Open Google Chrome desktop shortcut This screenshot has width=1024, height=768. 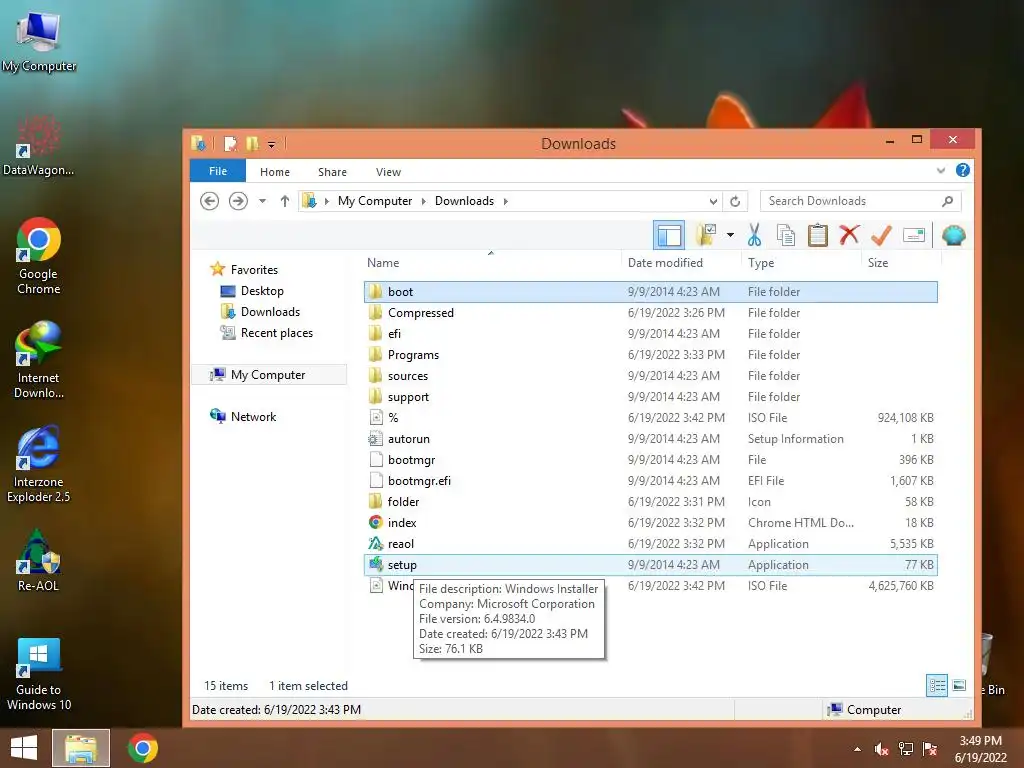(39, 256)
